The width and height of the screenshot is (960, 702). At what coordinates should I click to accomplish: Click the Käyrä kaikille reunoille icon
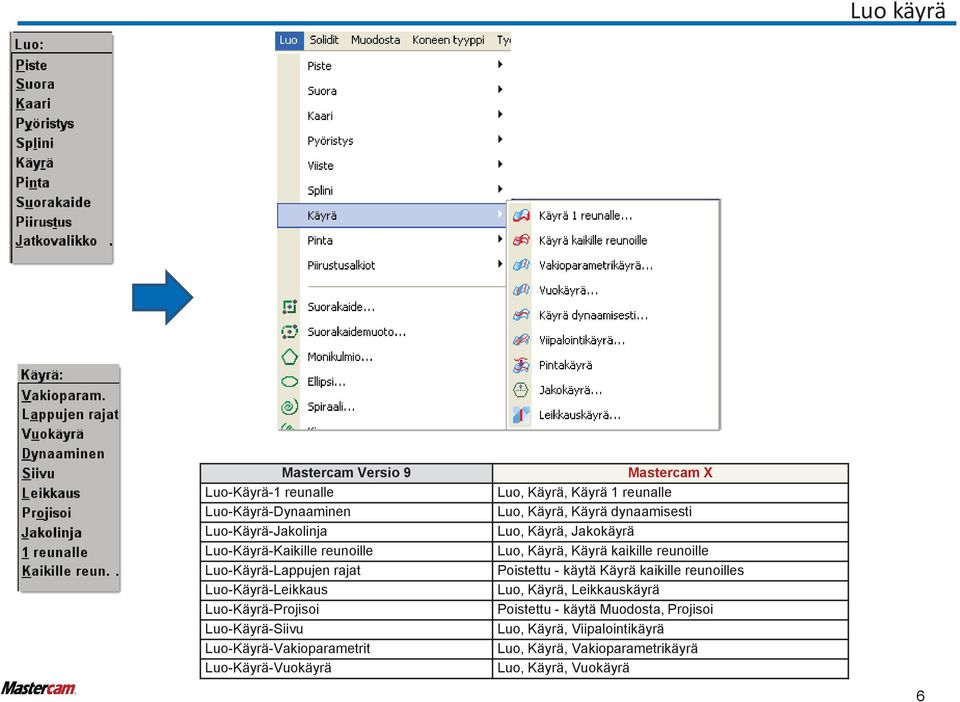(521, 241)
